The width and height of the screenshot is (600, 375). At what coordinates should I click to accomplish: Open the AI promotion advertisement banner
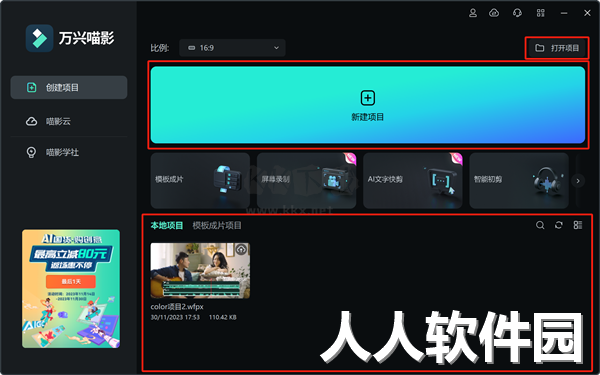pyautogui.click(x=71, y=289)
